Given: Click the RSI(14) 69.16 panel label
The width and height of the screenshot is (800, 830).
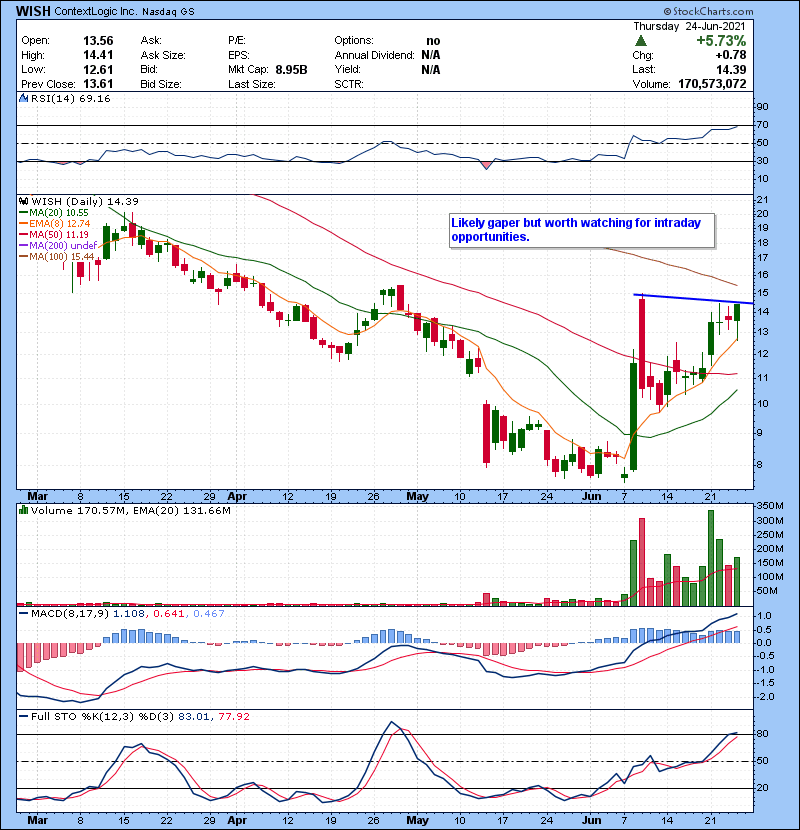Looking at the screenshot, I should click(x=70, y=98).
